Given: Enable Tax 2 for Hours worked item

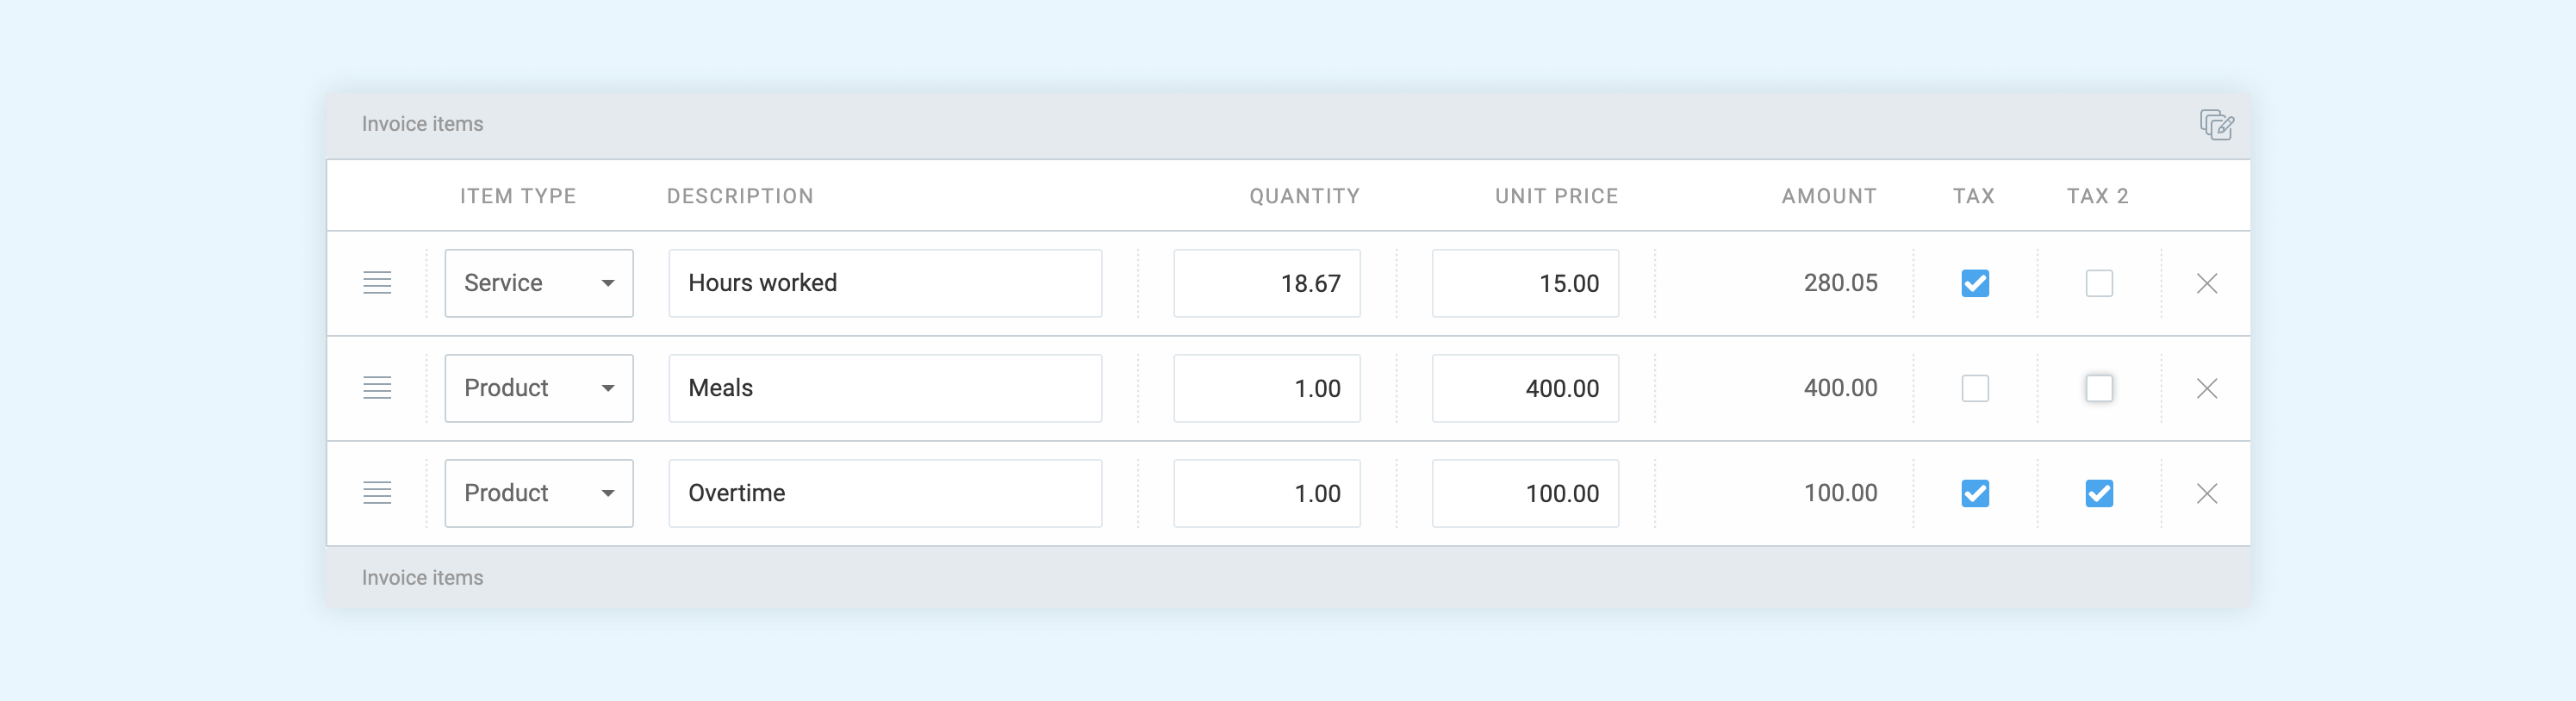Looking at the screenshot, I should 2099,284.
